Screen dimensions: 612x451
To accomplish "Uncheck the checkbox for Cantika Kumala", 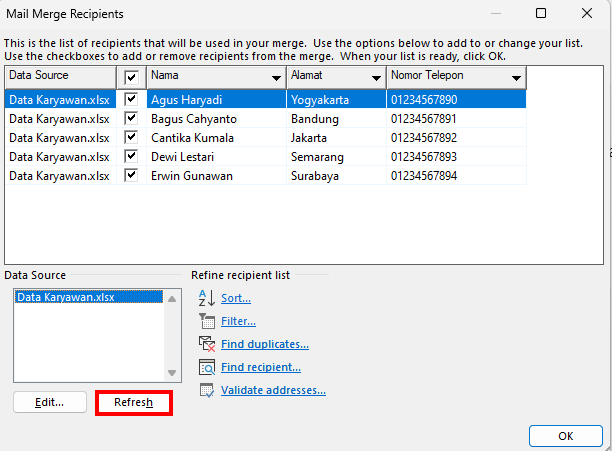I will [x=131, y=138].
